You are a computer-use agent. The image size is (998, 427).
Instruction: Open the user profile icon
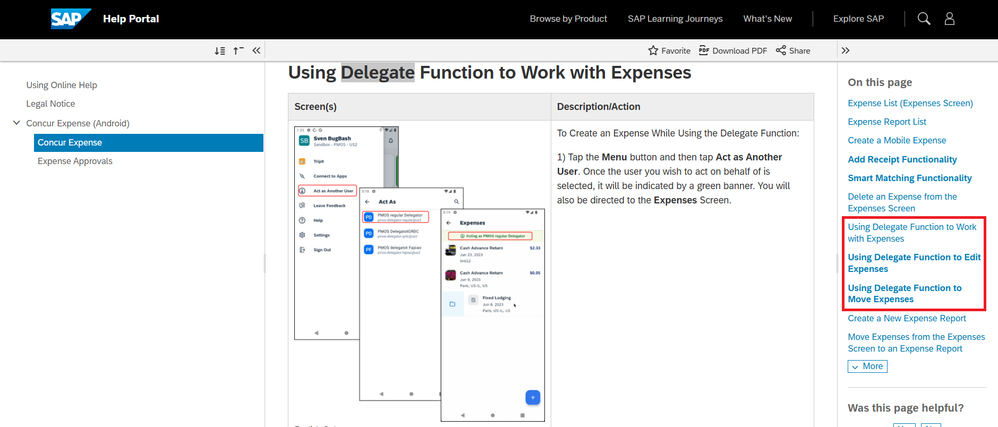(x=950, y=18)
